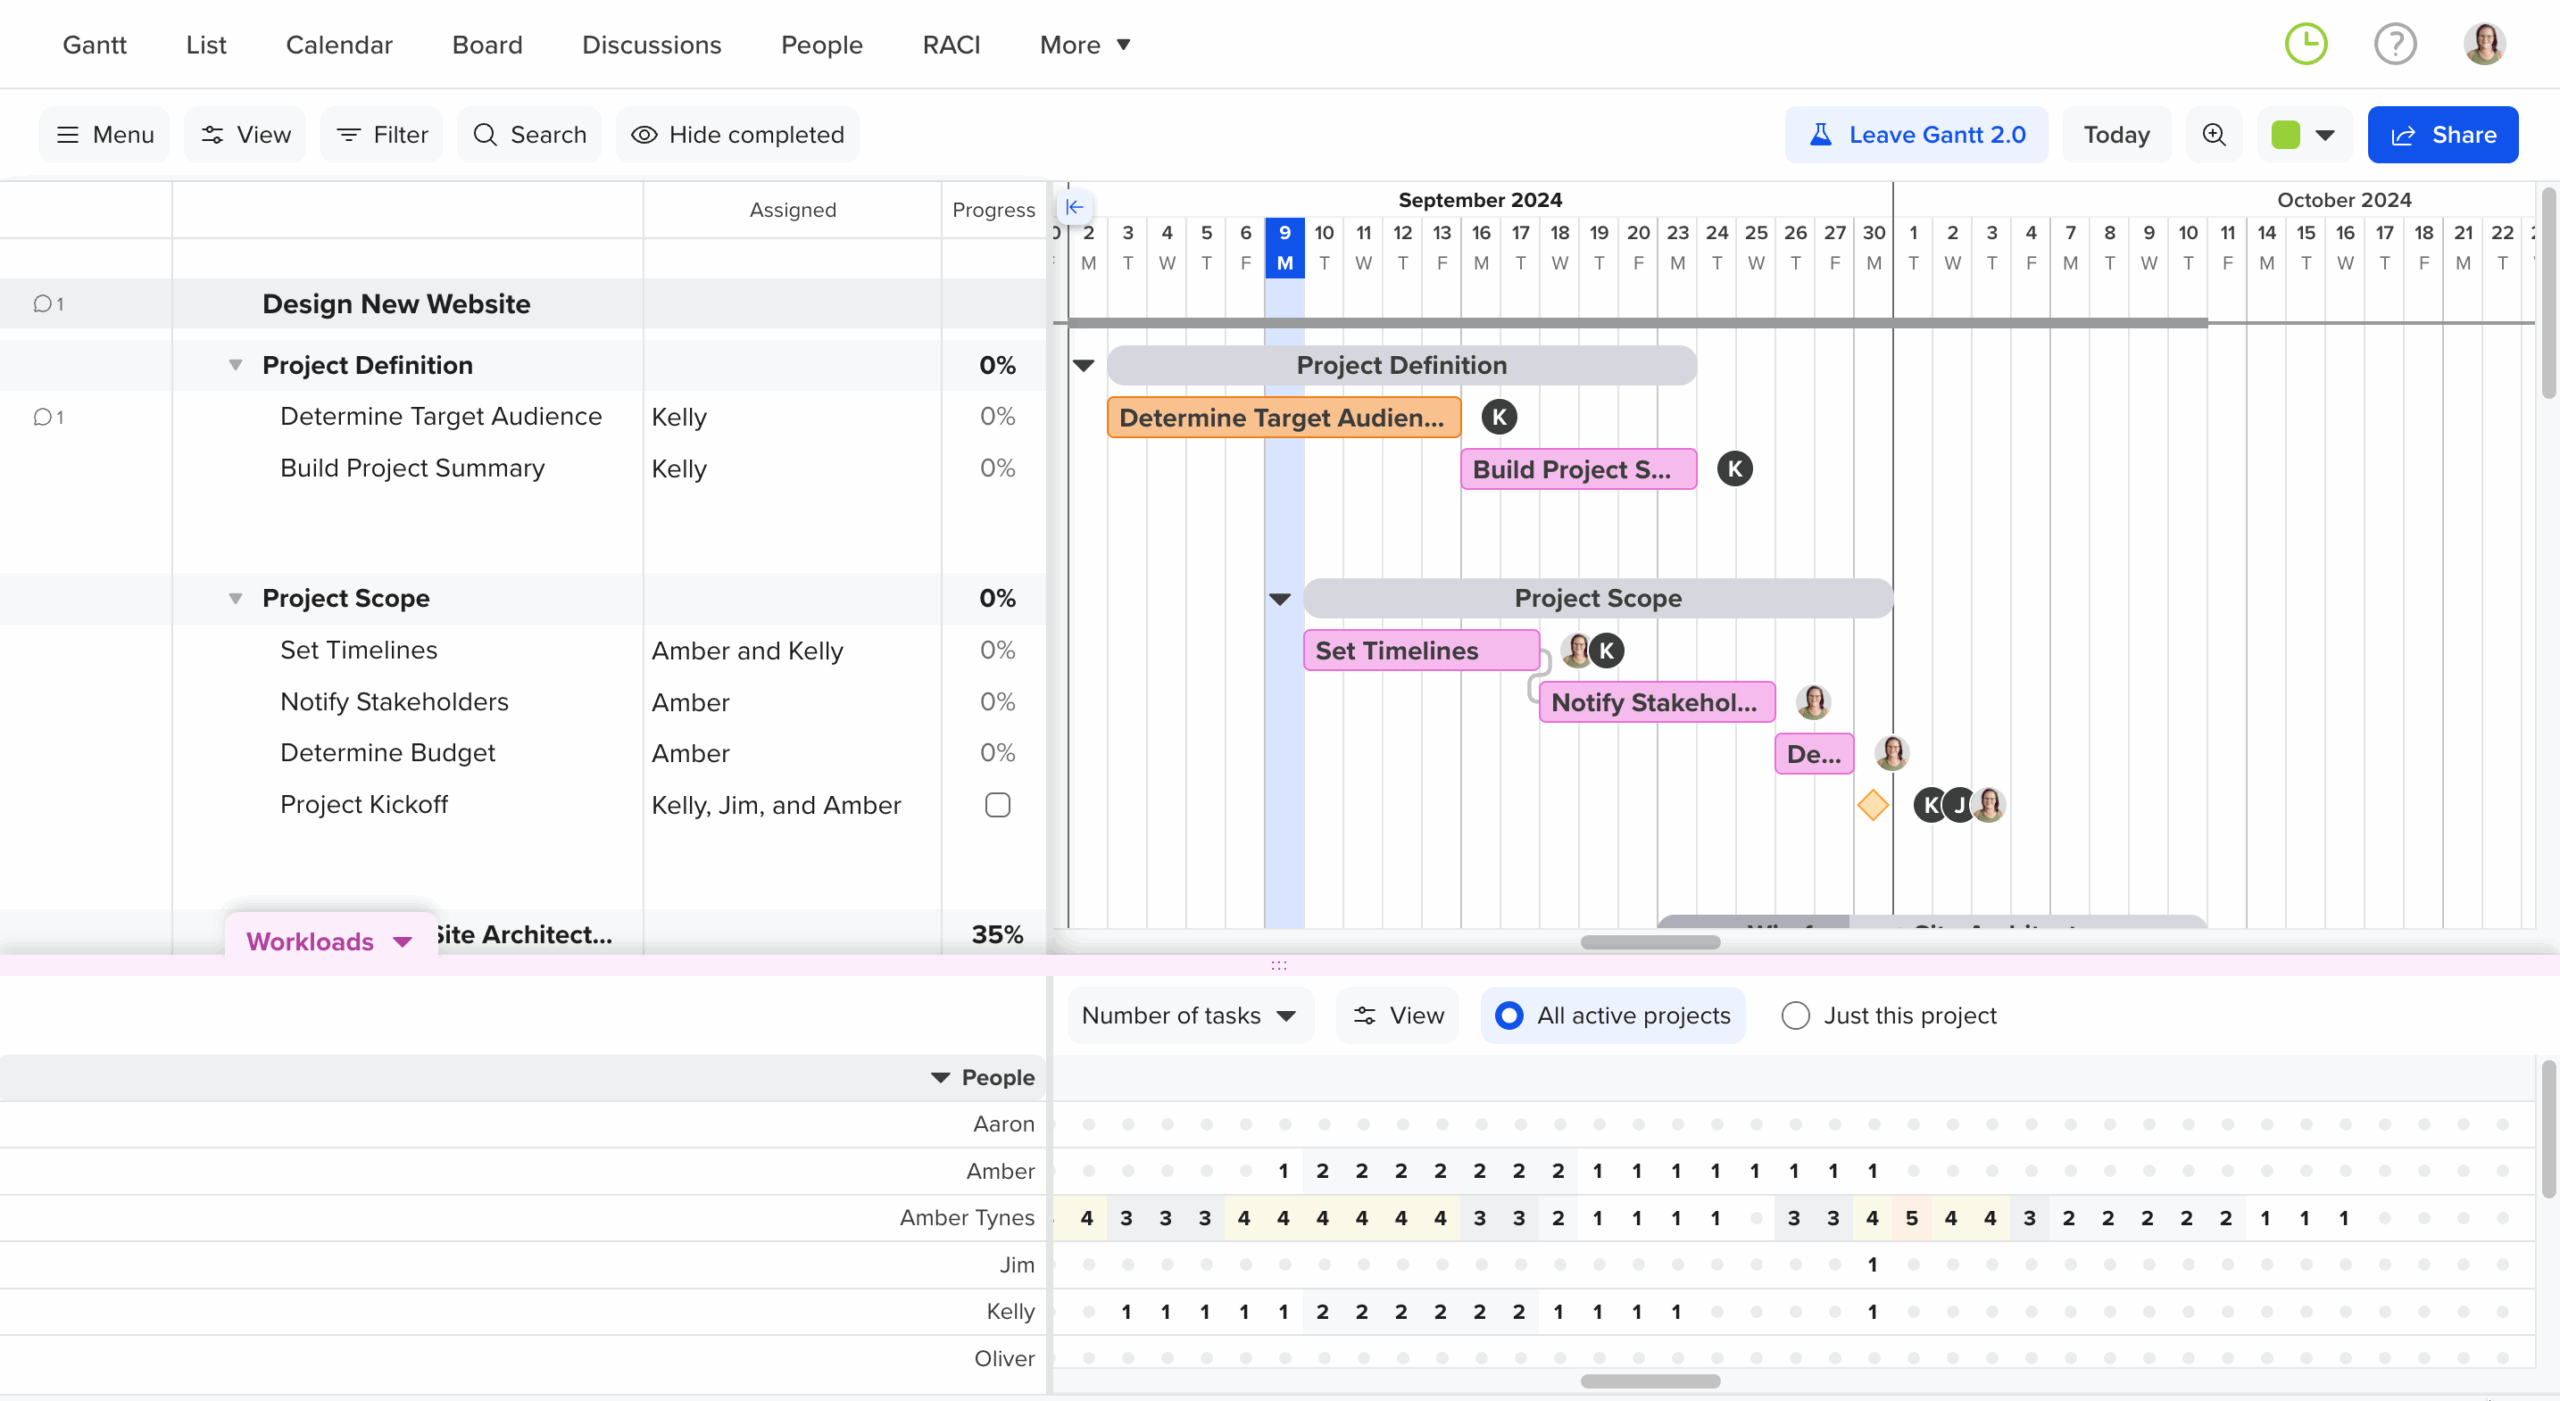Select the Just this project option
The image size is (2560, 1401).
[1795, 1015]
